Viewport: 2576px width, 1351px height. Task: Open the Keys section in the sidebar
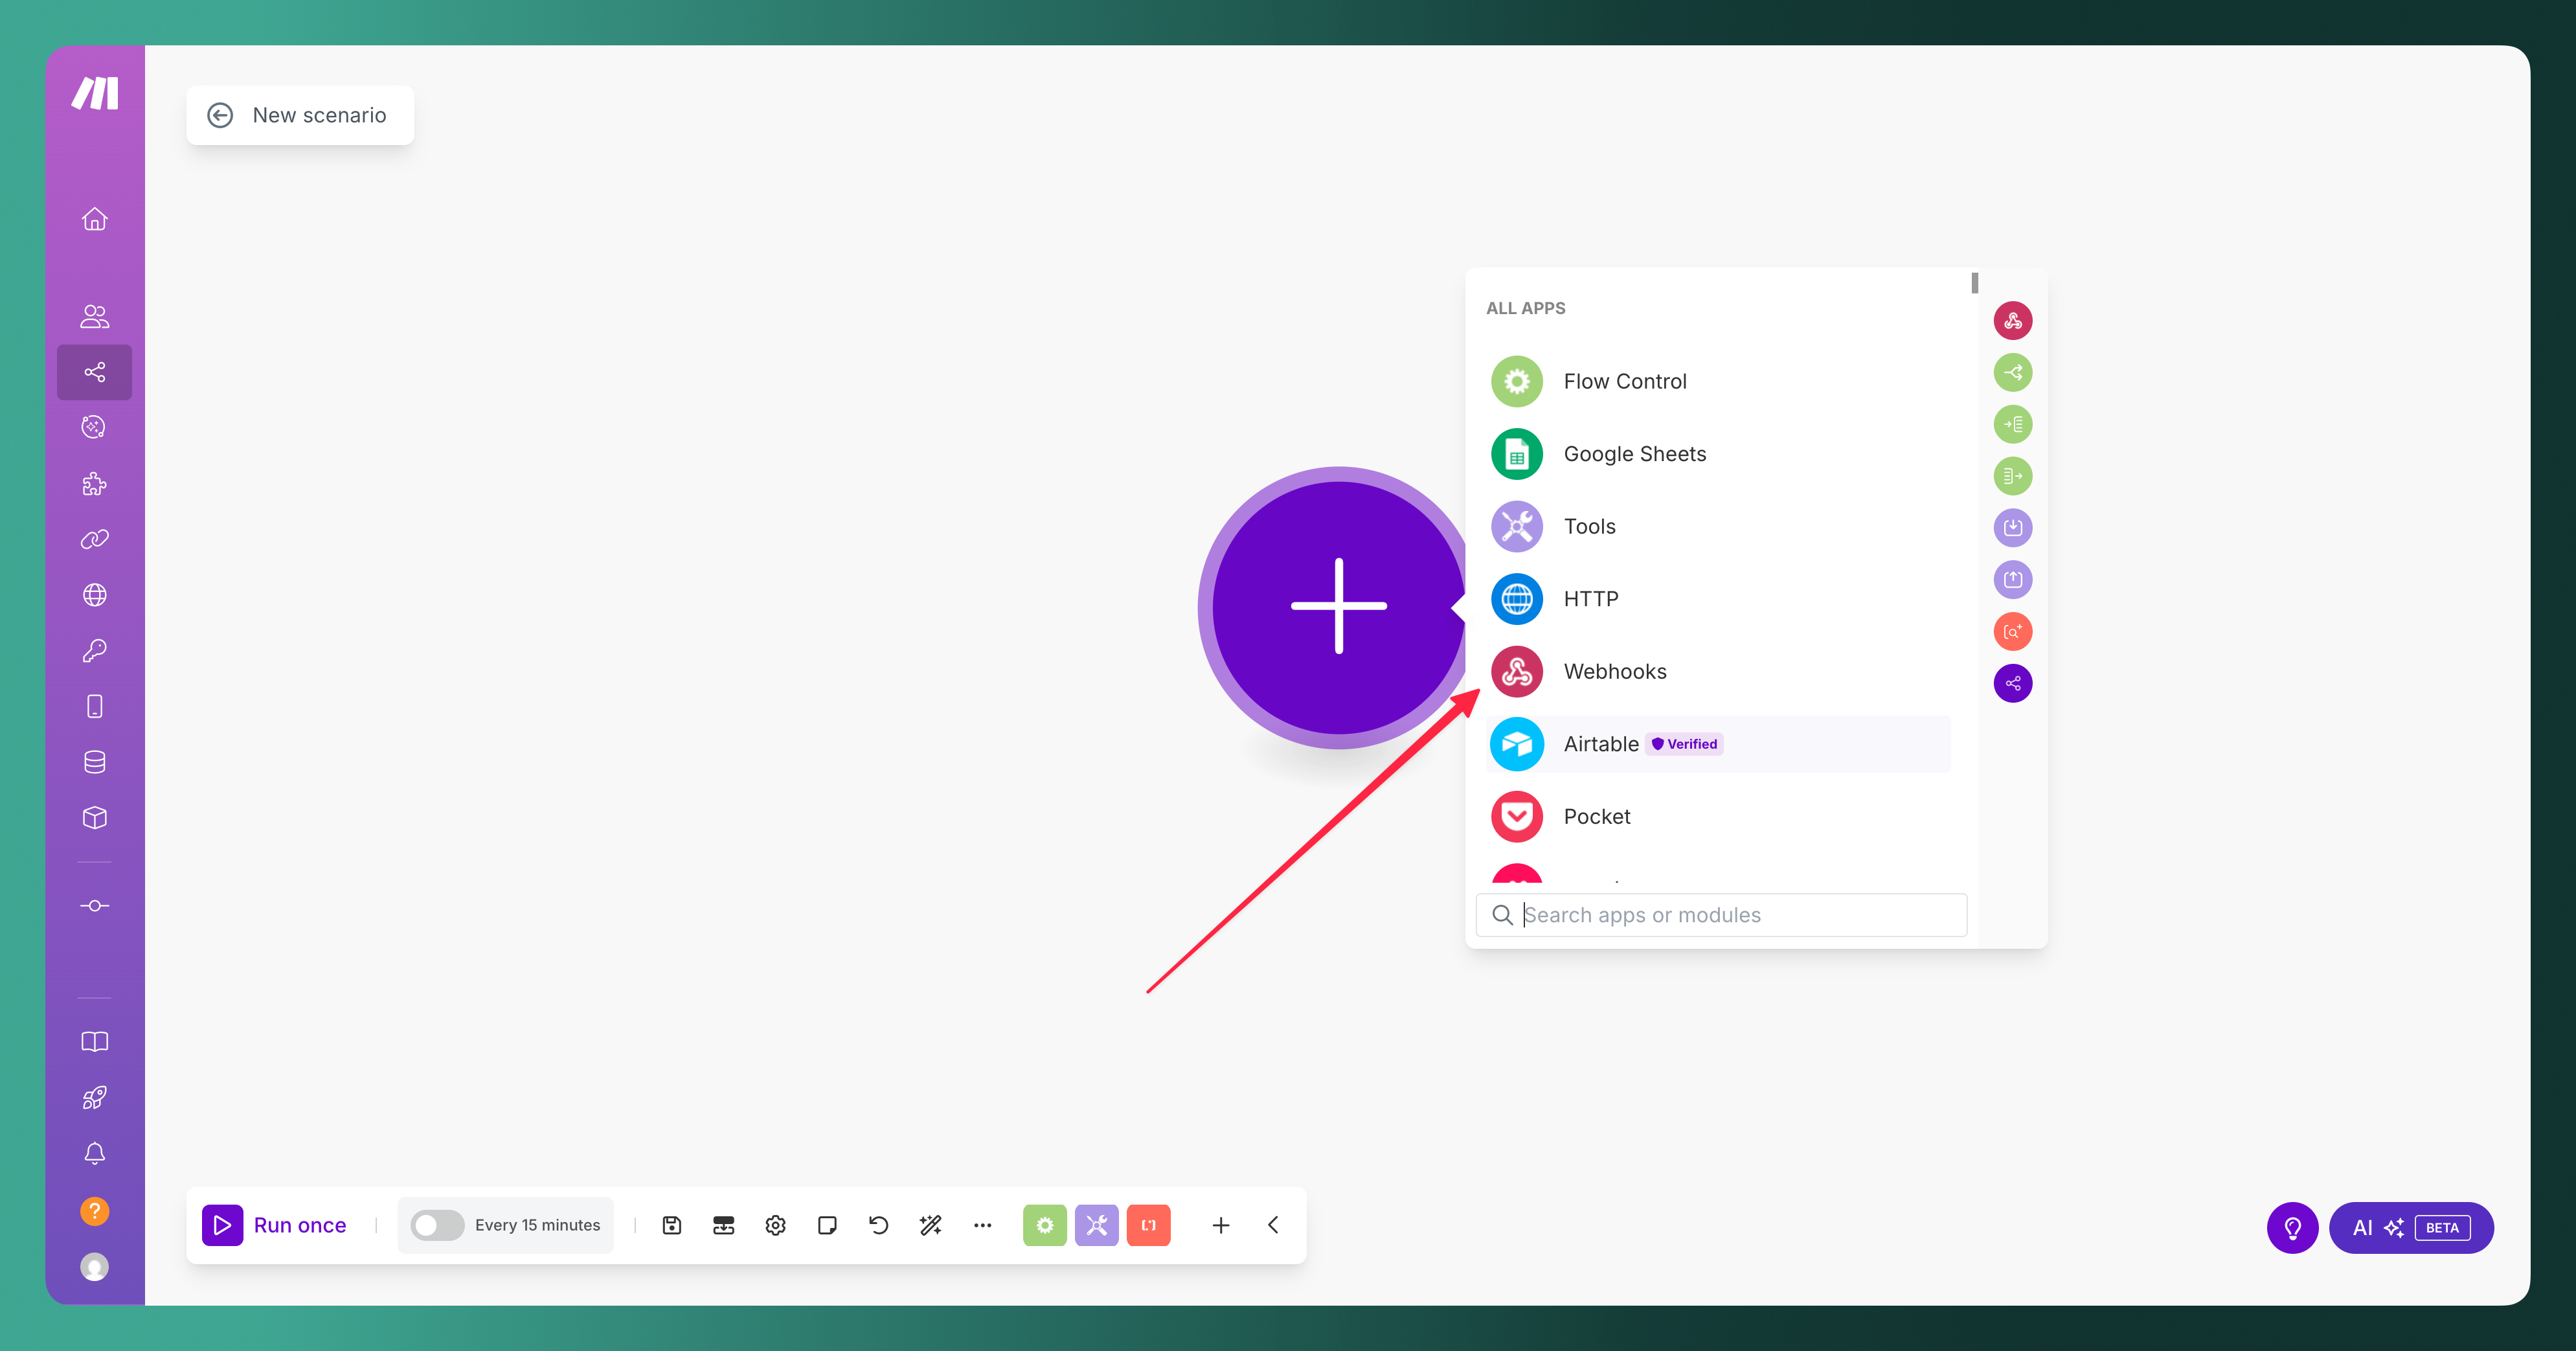tap(94, 651)
